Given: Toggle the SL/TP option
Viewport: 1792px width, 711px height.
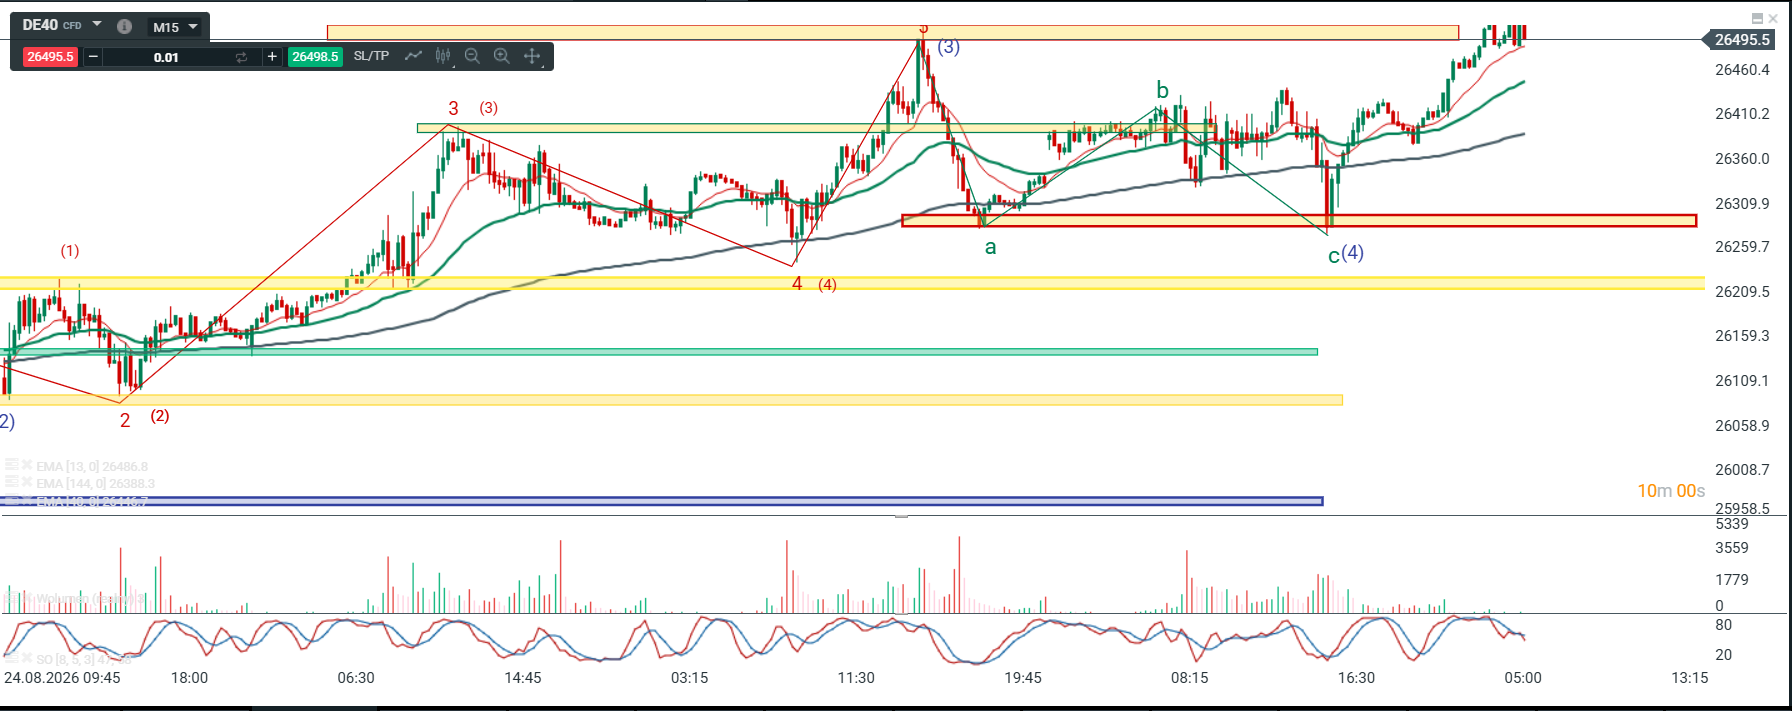Looking at the screenshot, I should coord(371,56).
